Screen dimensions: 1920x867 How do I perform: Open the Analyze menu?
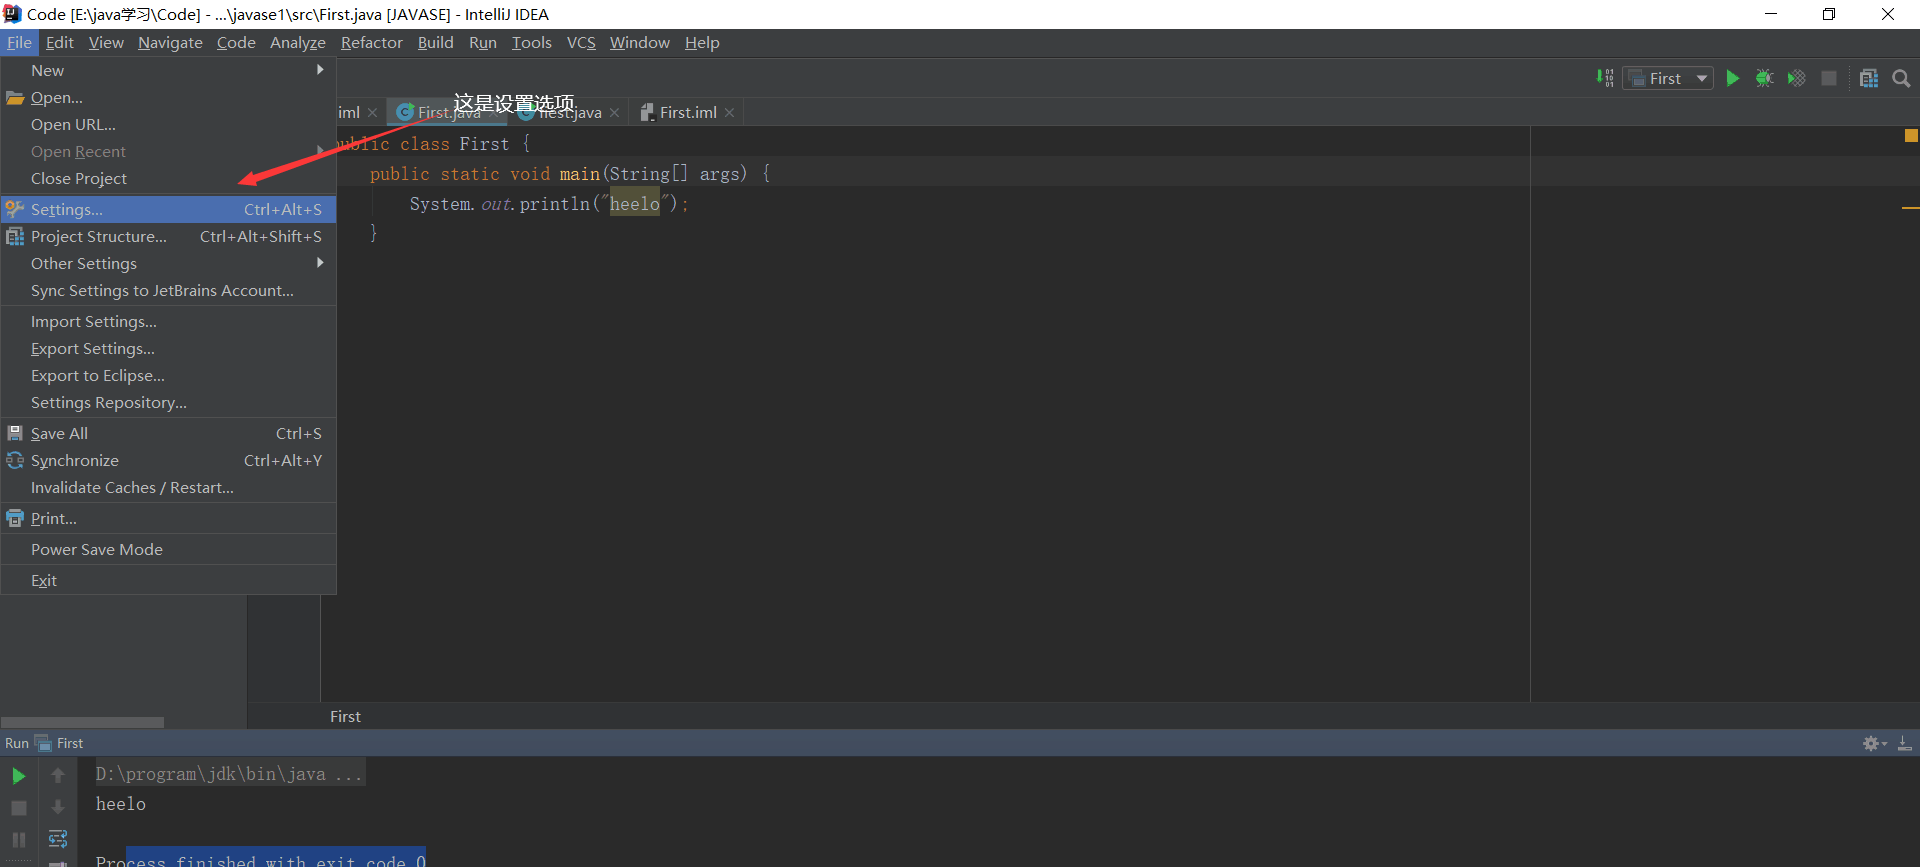pyautogui.click(x=298, y=43)
